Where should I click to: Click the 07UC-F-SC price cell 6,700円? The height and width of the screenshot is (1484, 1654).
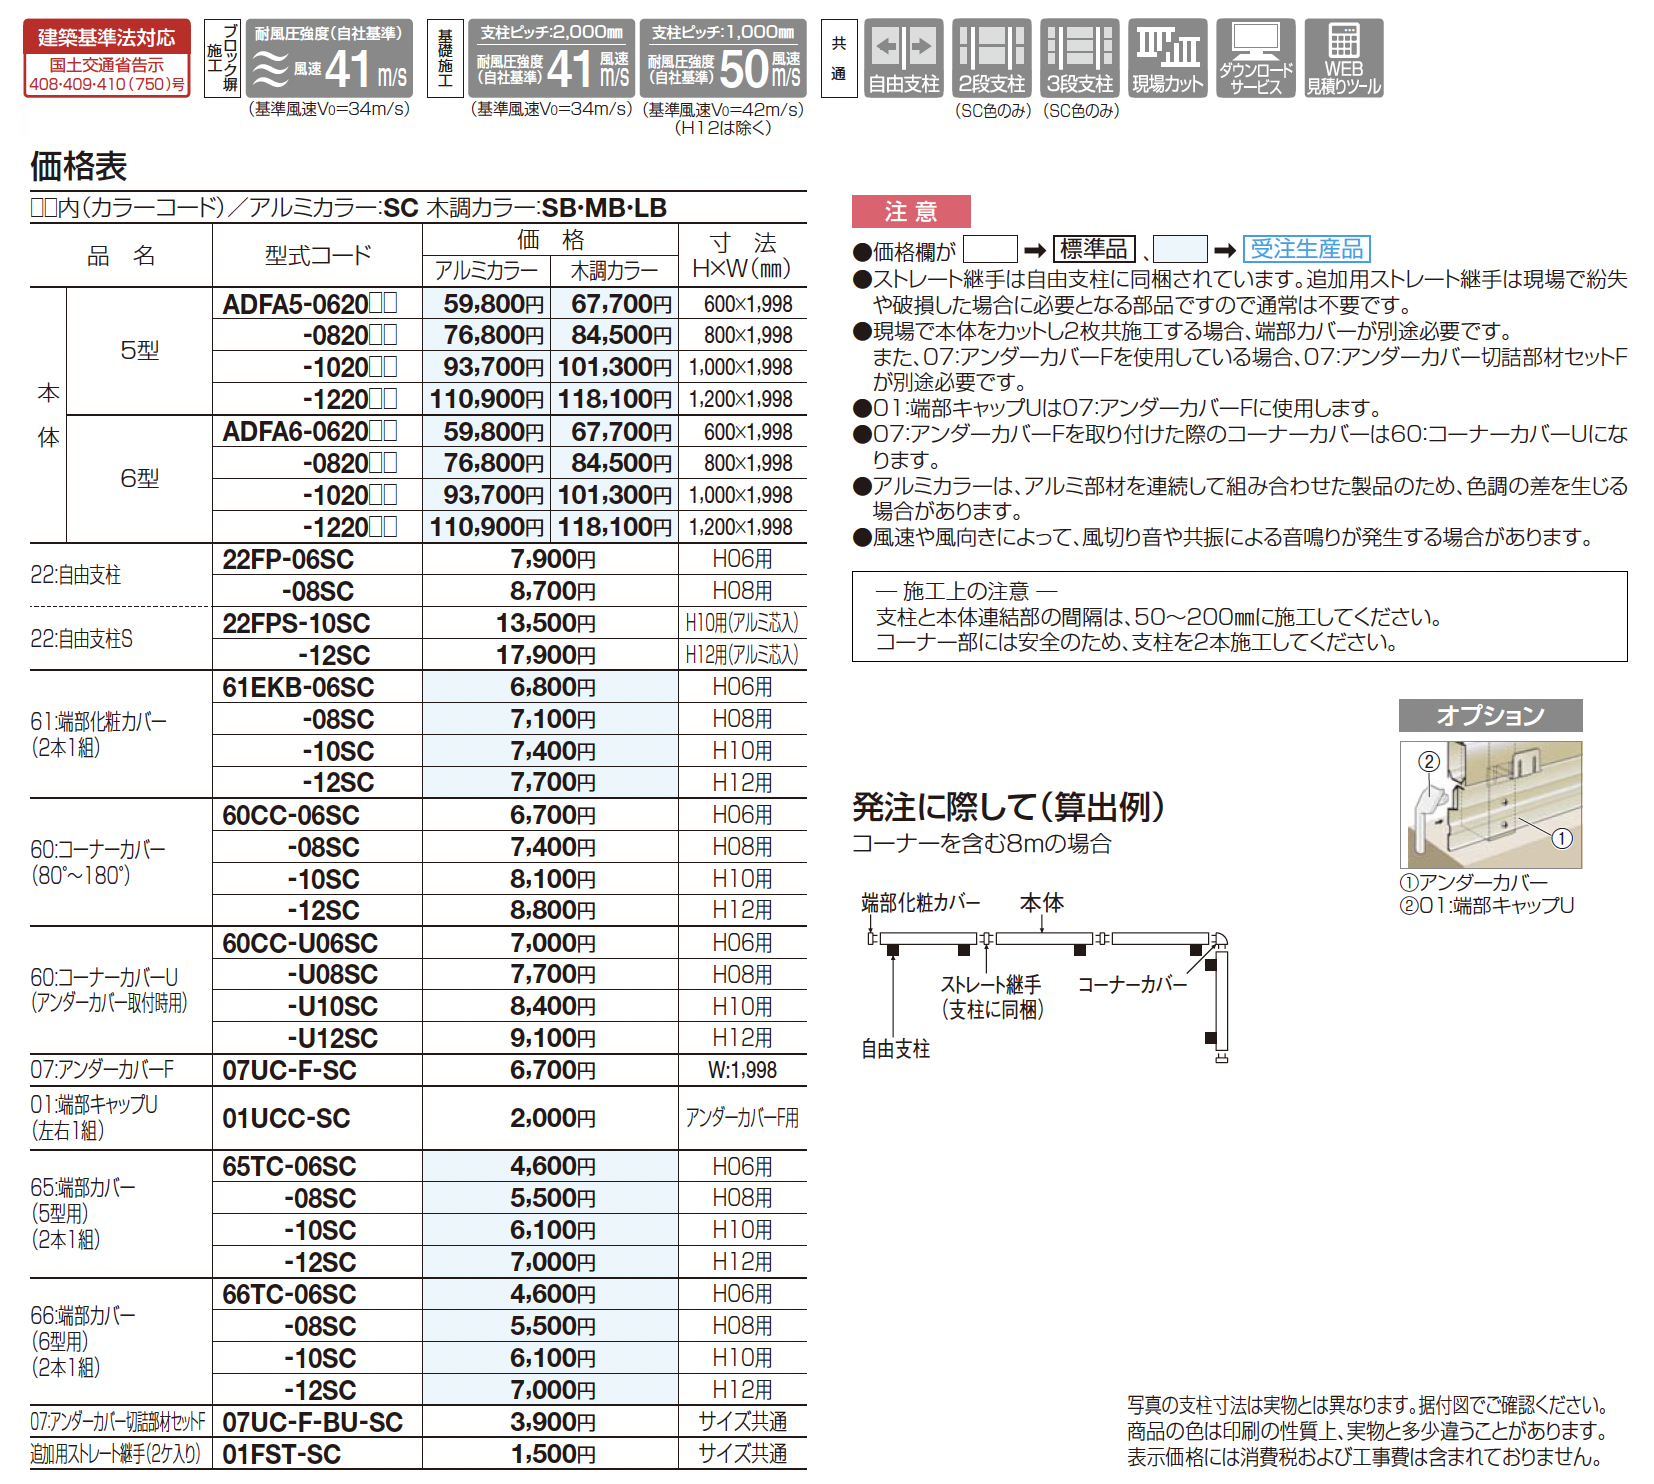point(552,1070)
